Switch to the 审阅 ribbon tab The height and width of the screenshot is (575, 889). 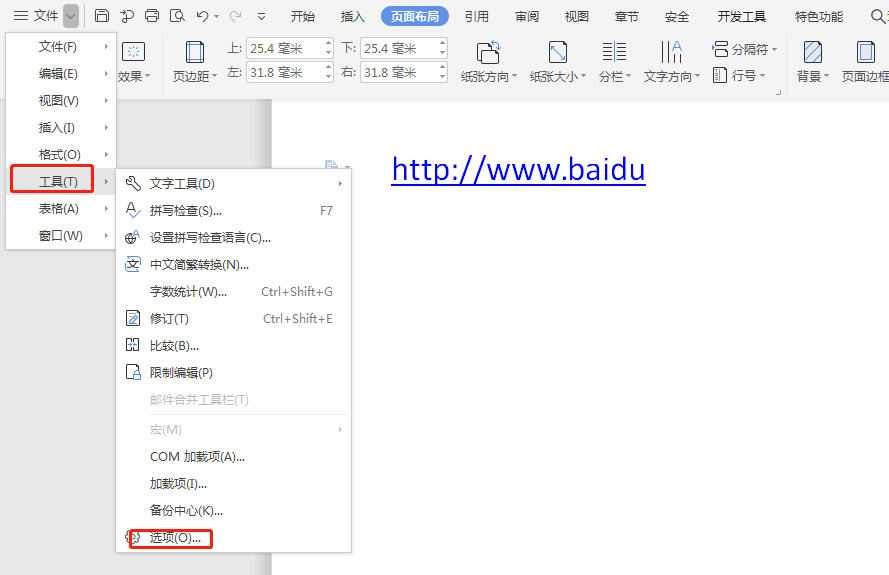[x=527, y=16]
